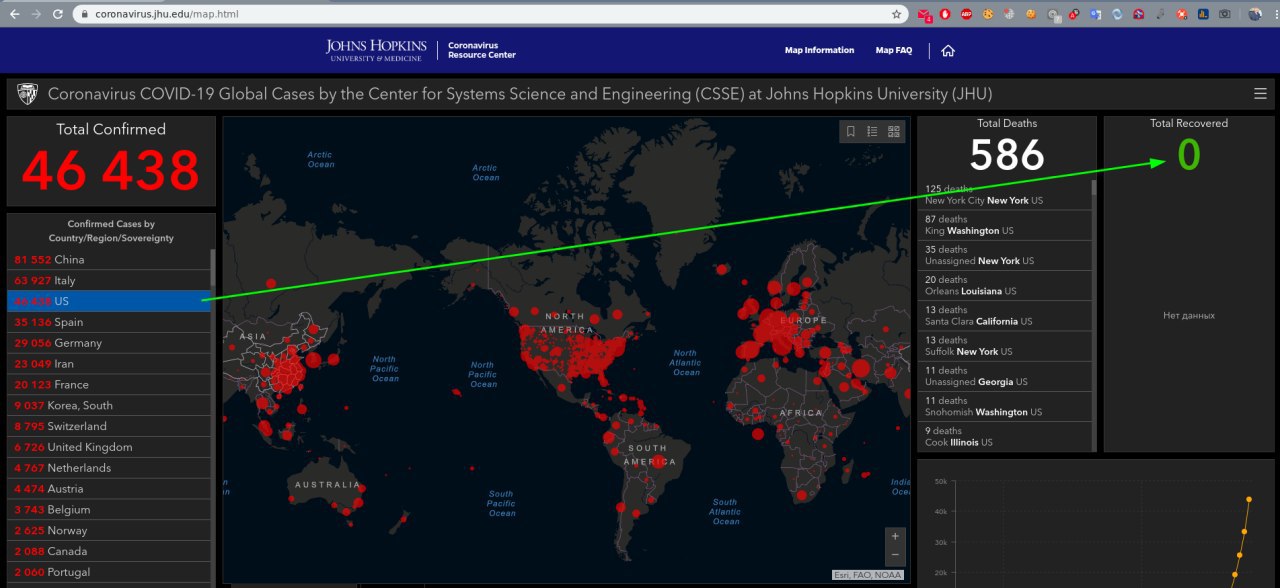Select 35 deaths Unassigned New York row
1280x588 pixels.
pyautogui.click(x=1004, y=255)
